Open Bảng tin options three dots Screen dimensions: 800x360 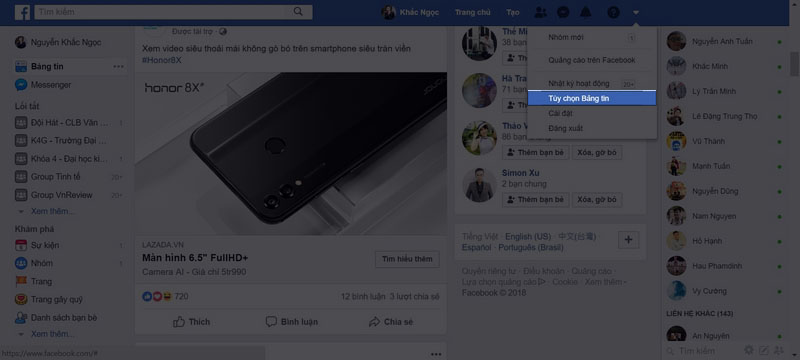[x=119, y=66]
